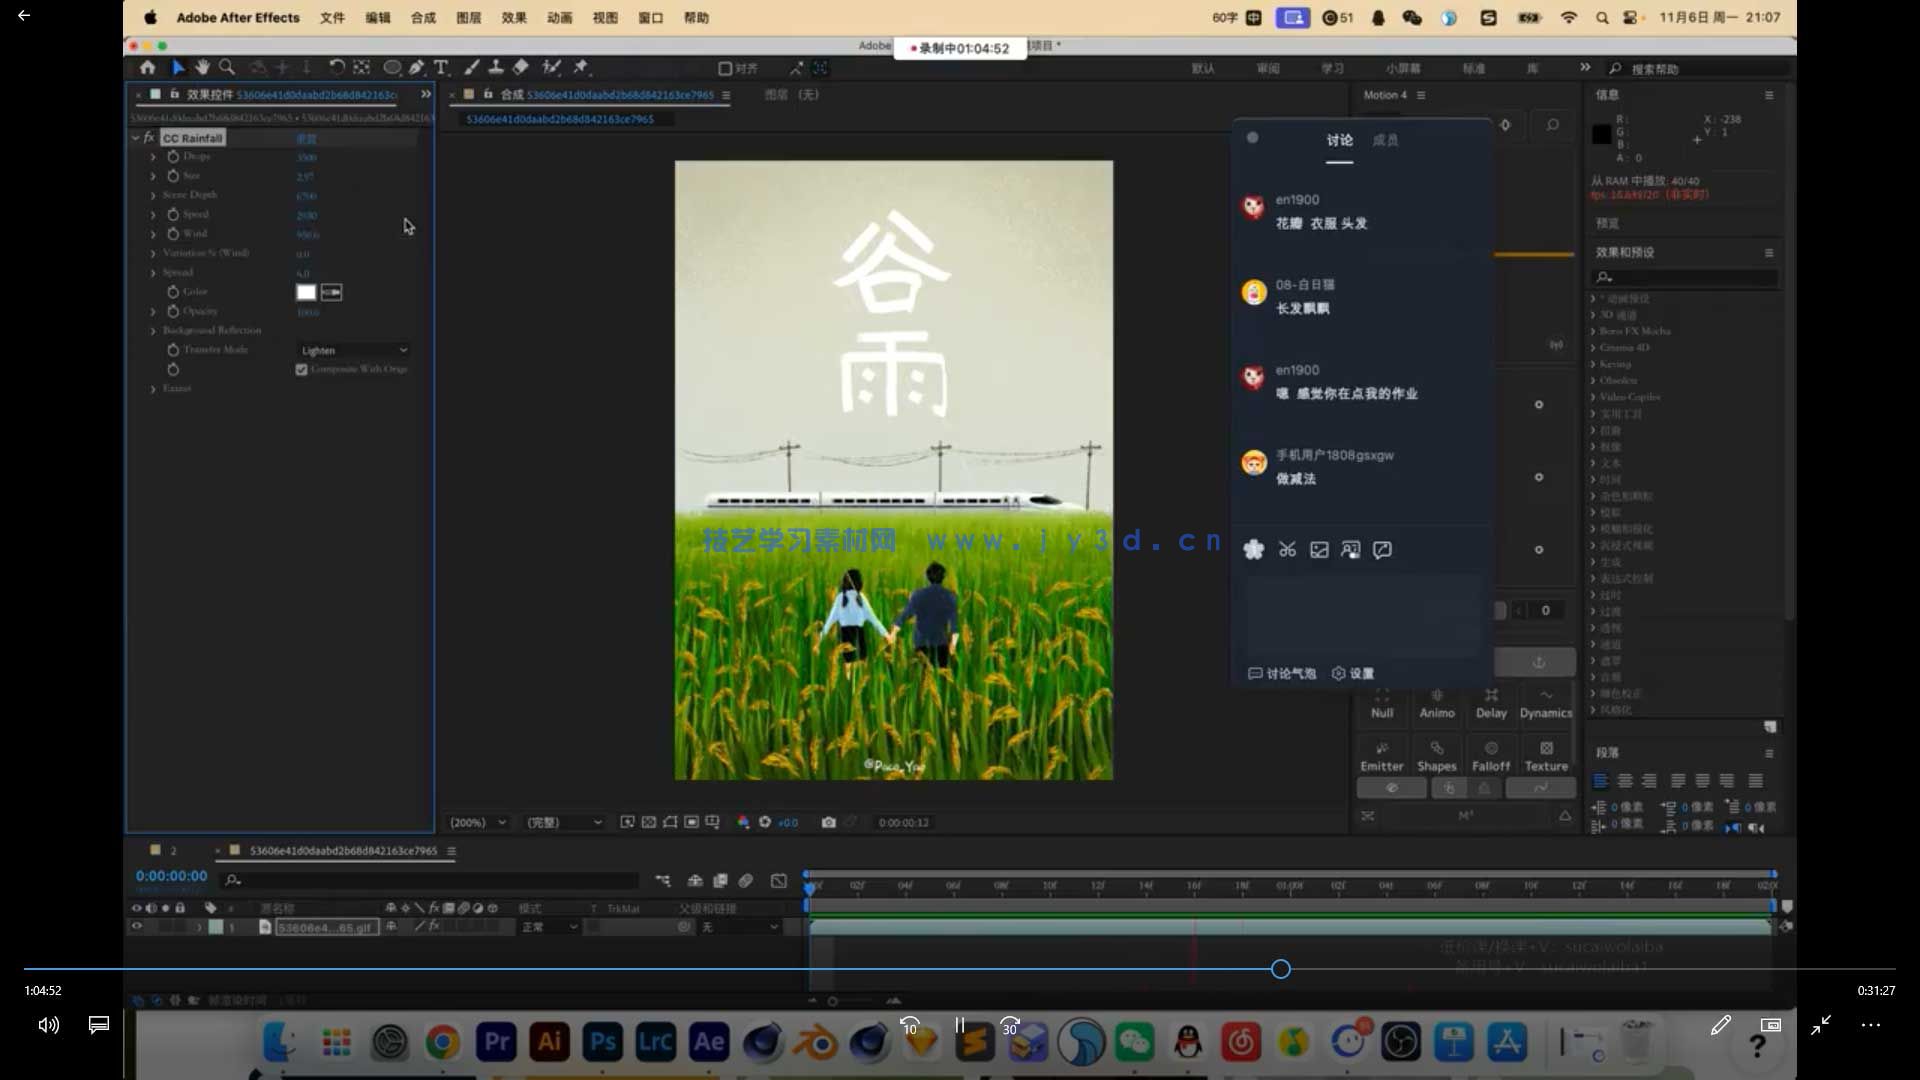Select the Pen tool
This screenshot has width=1920, height=1080.
pos(417,67)
